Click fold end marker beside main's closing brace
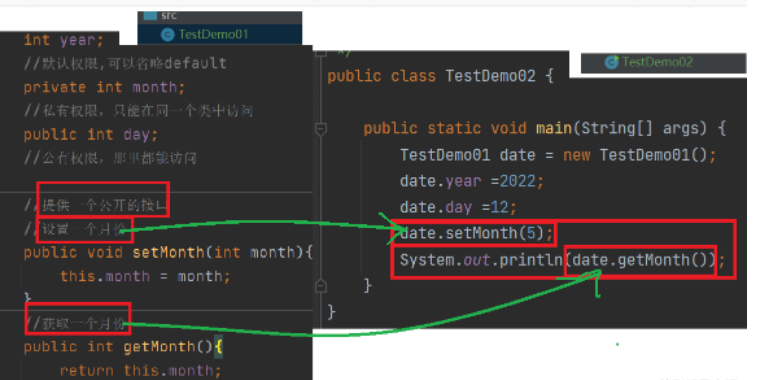The height and width of the screenshot is (380, 764). pos(321,285)
